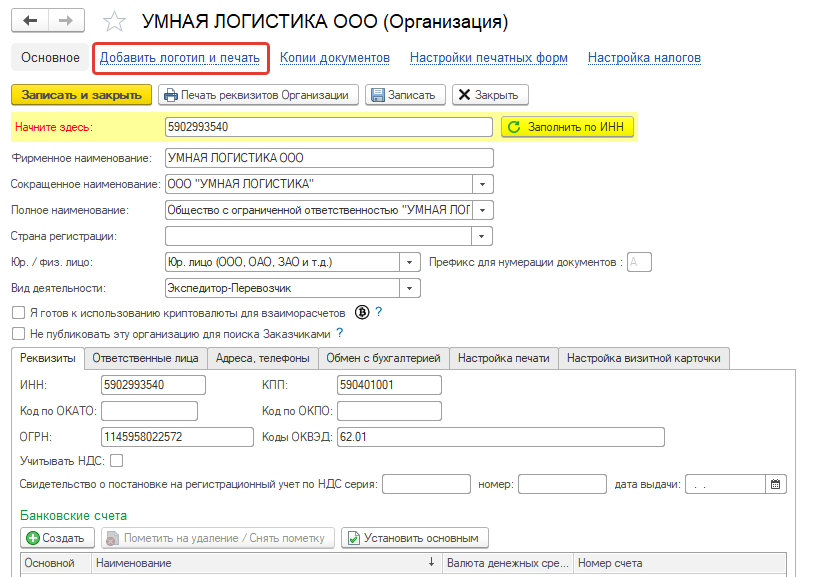Click the НДС certificate номер field
815x577 pixels.
point(562,484)
